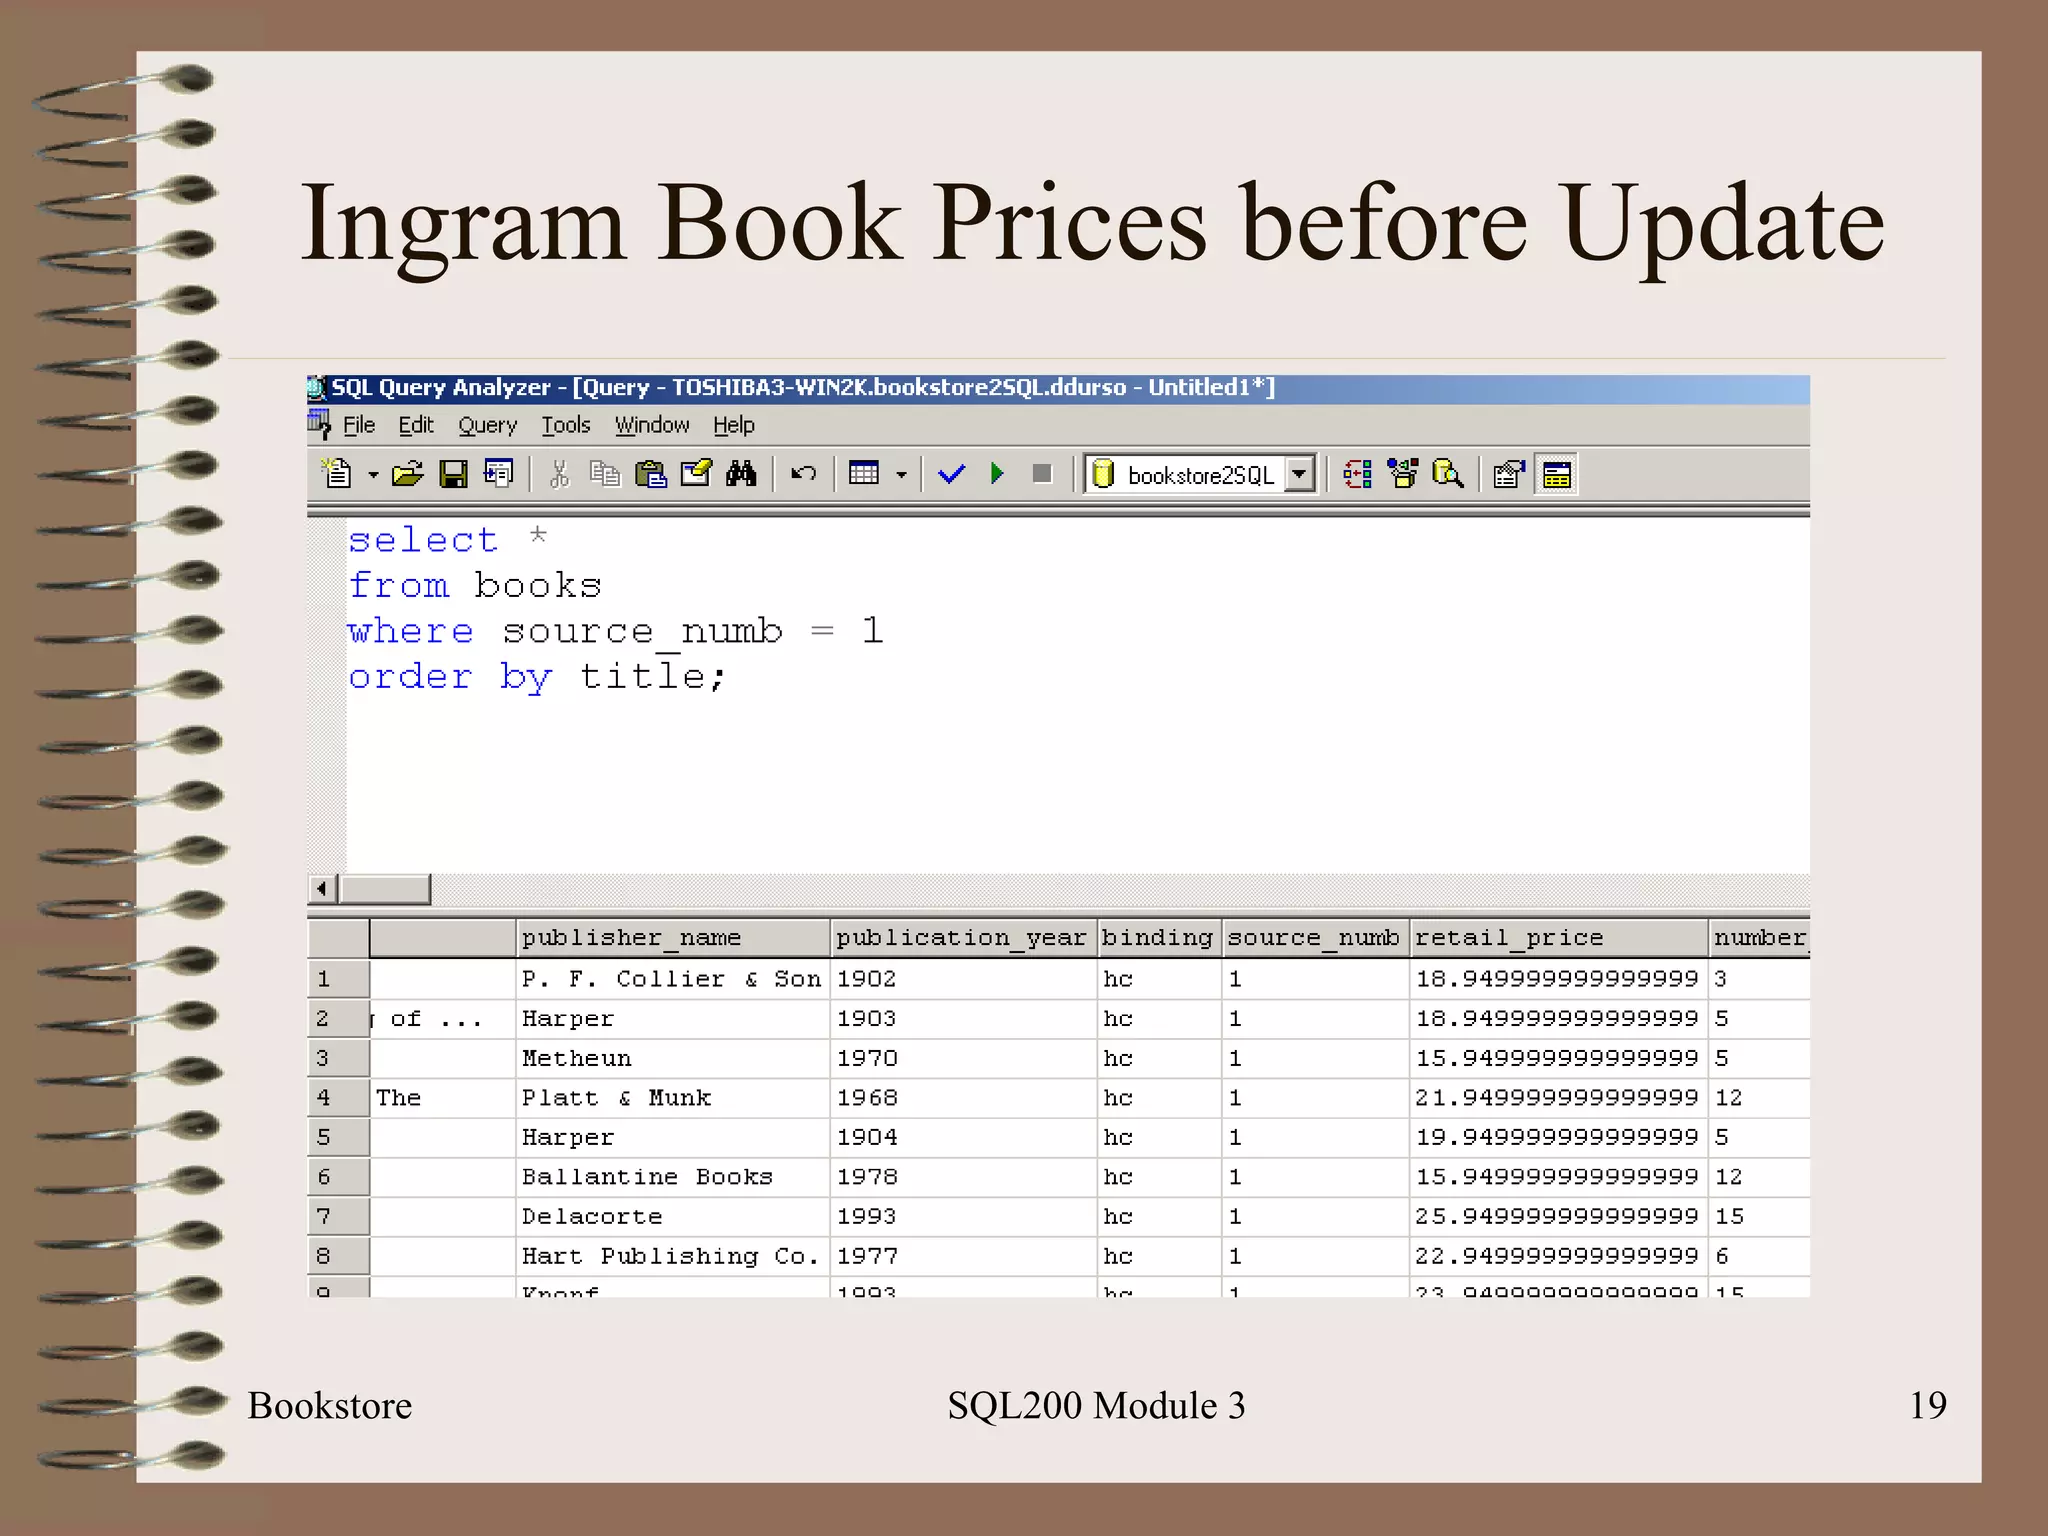Open the Query menu
The width and height of the screenshot is (2048, 1536).
coord(487,426)
